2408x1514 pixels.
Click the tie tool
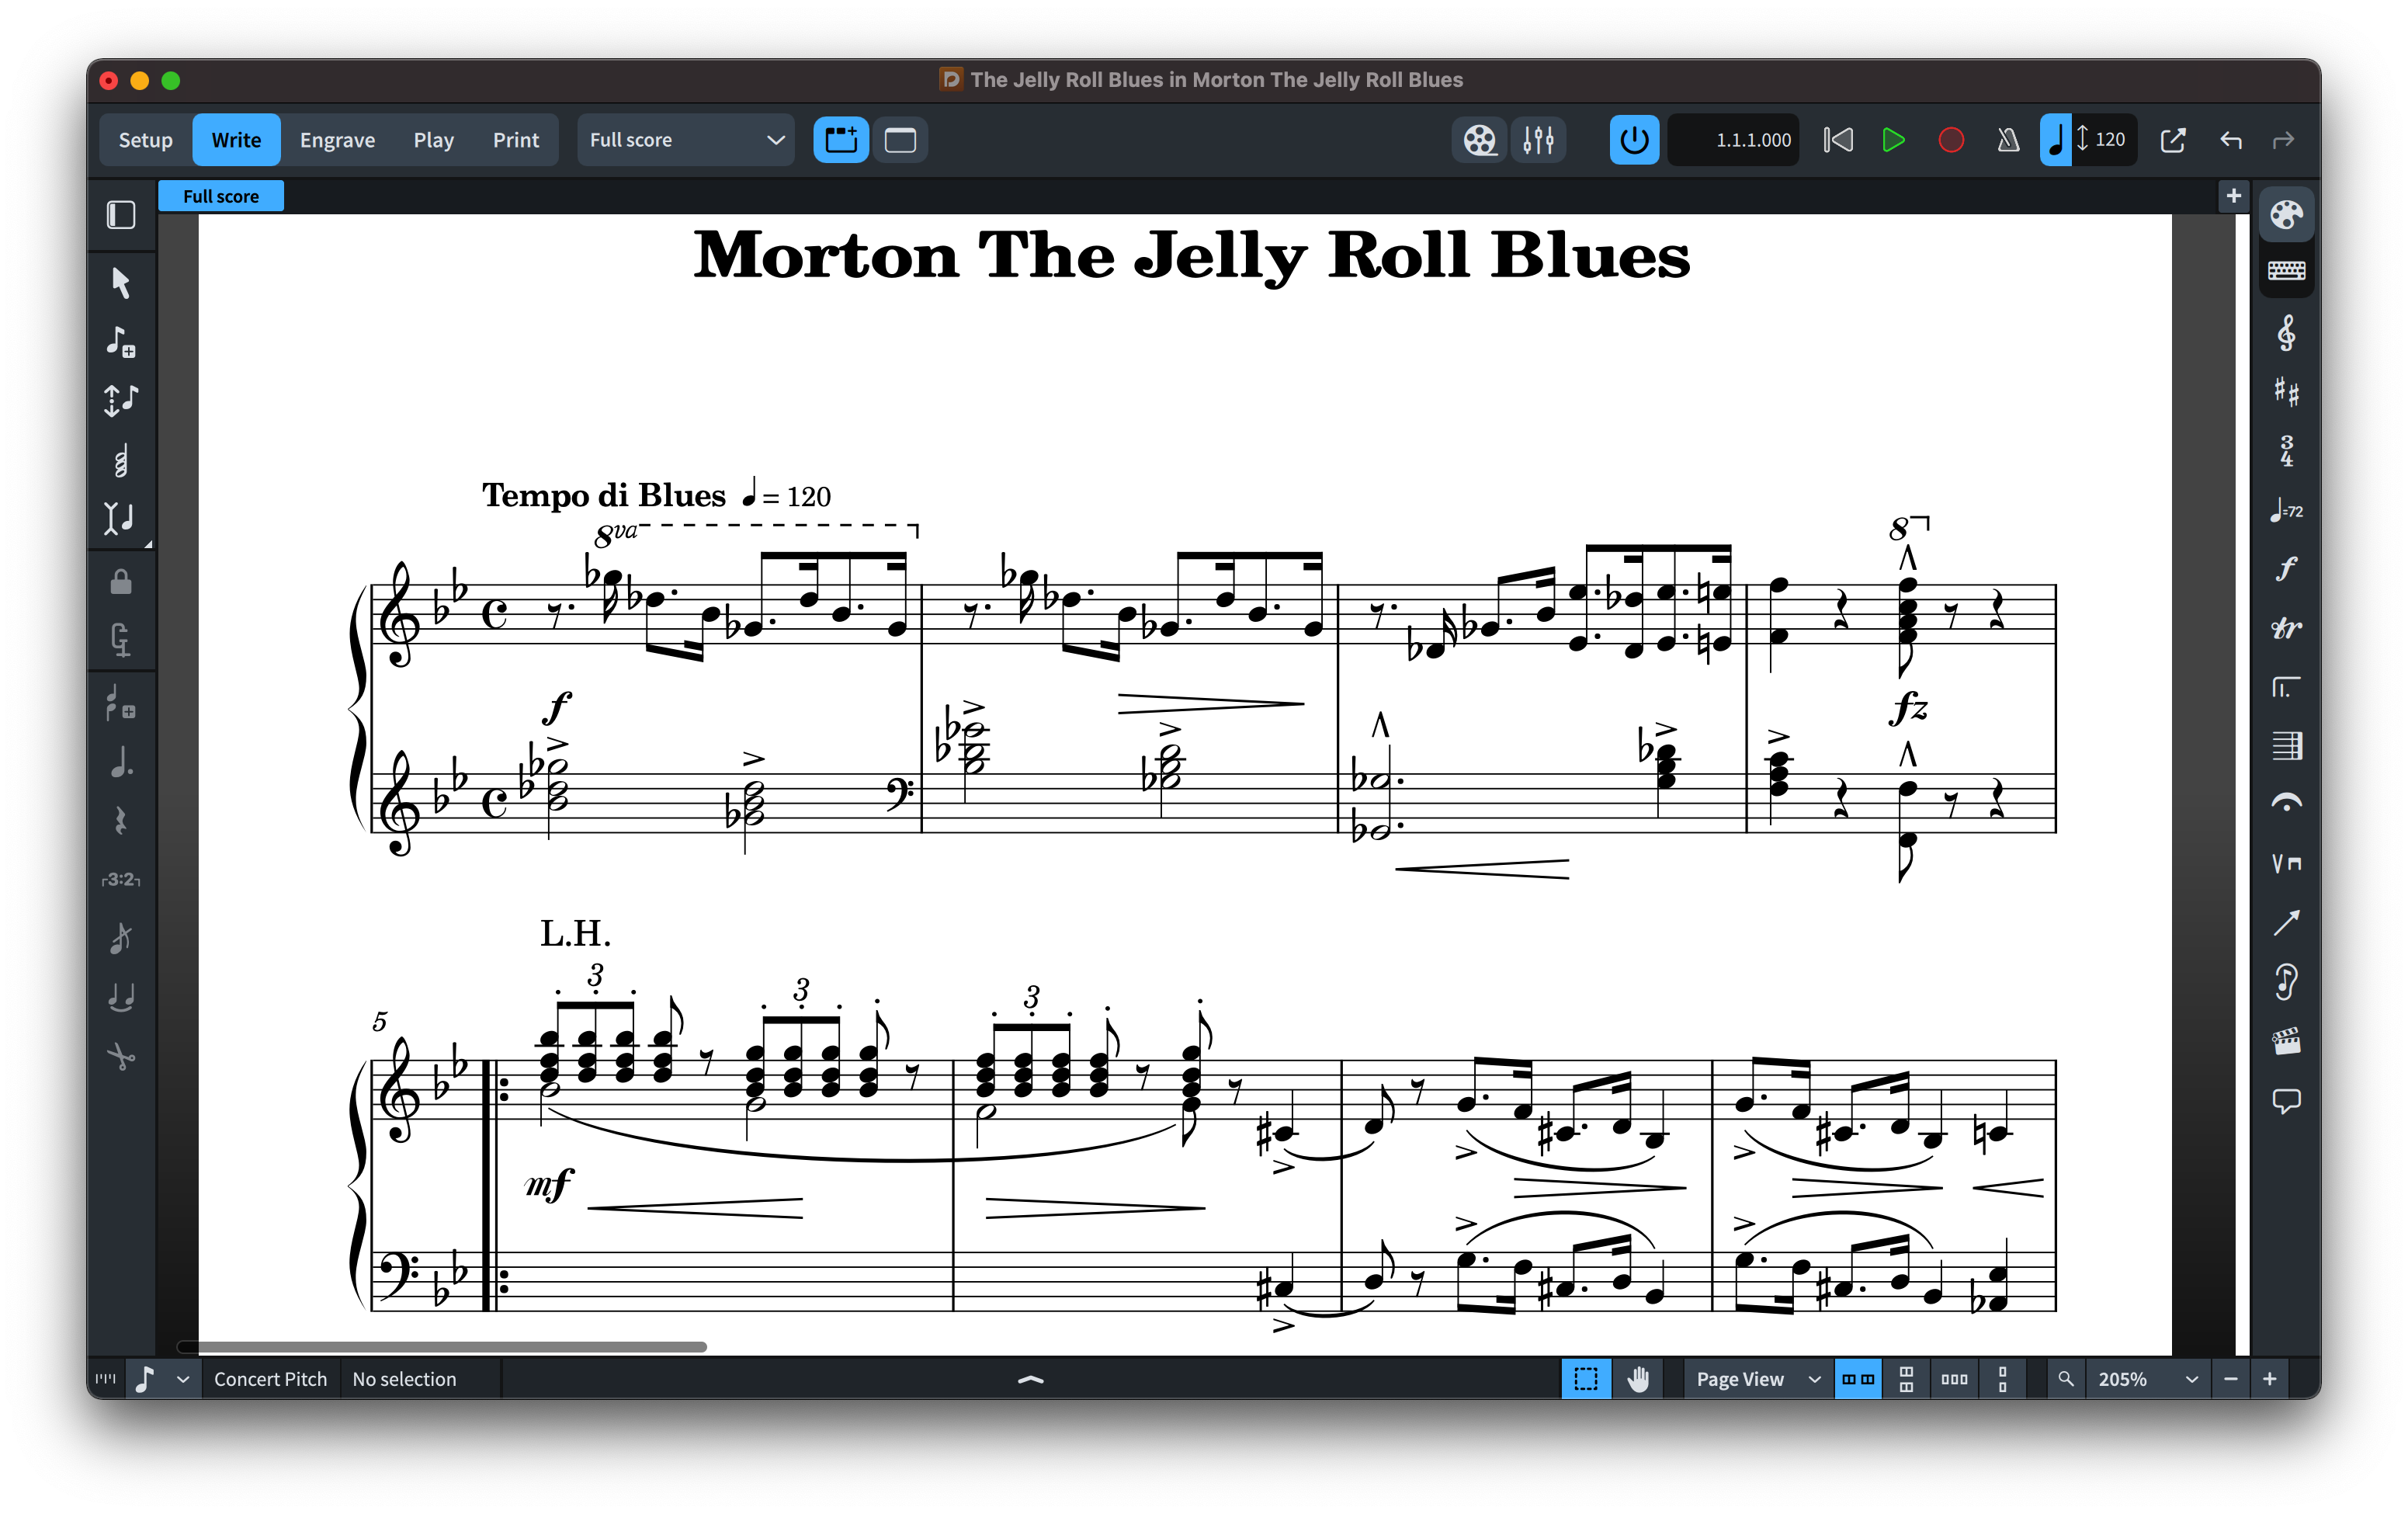[x=121, y=997]
